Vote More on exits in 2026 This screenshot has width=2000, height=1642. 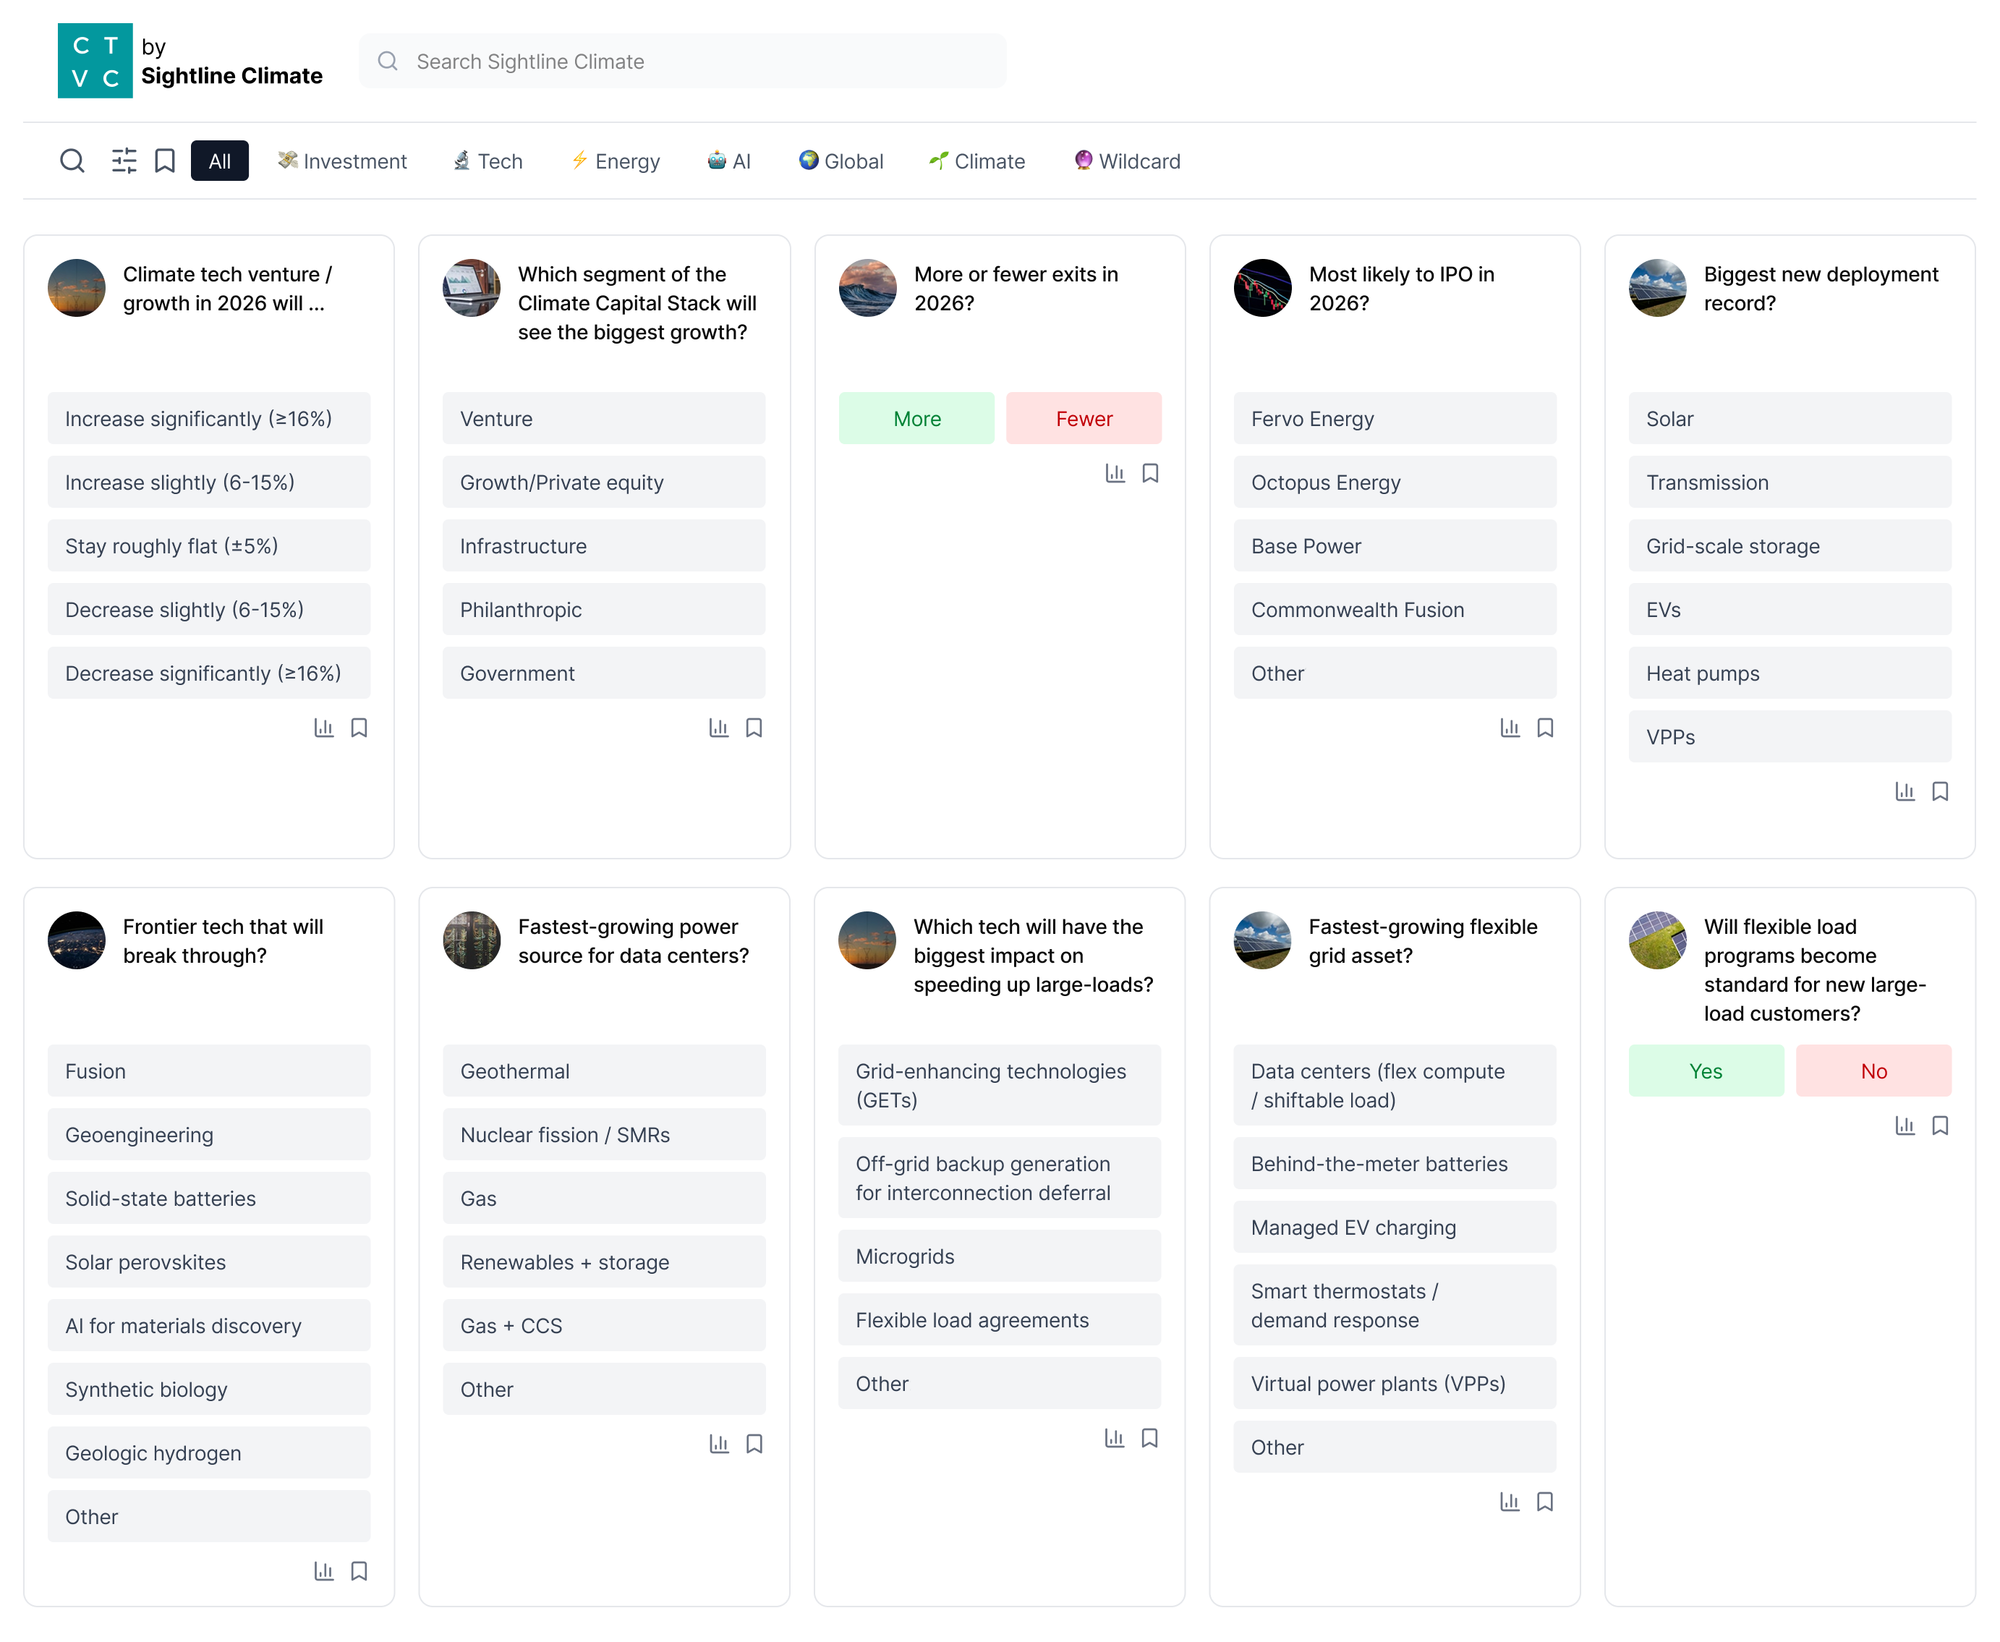916,419
